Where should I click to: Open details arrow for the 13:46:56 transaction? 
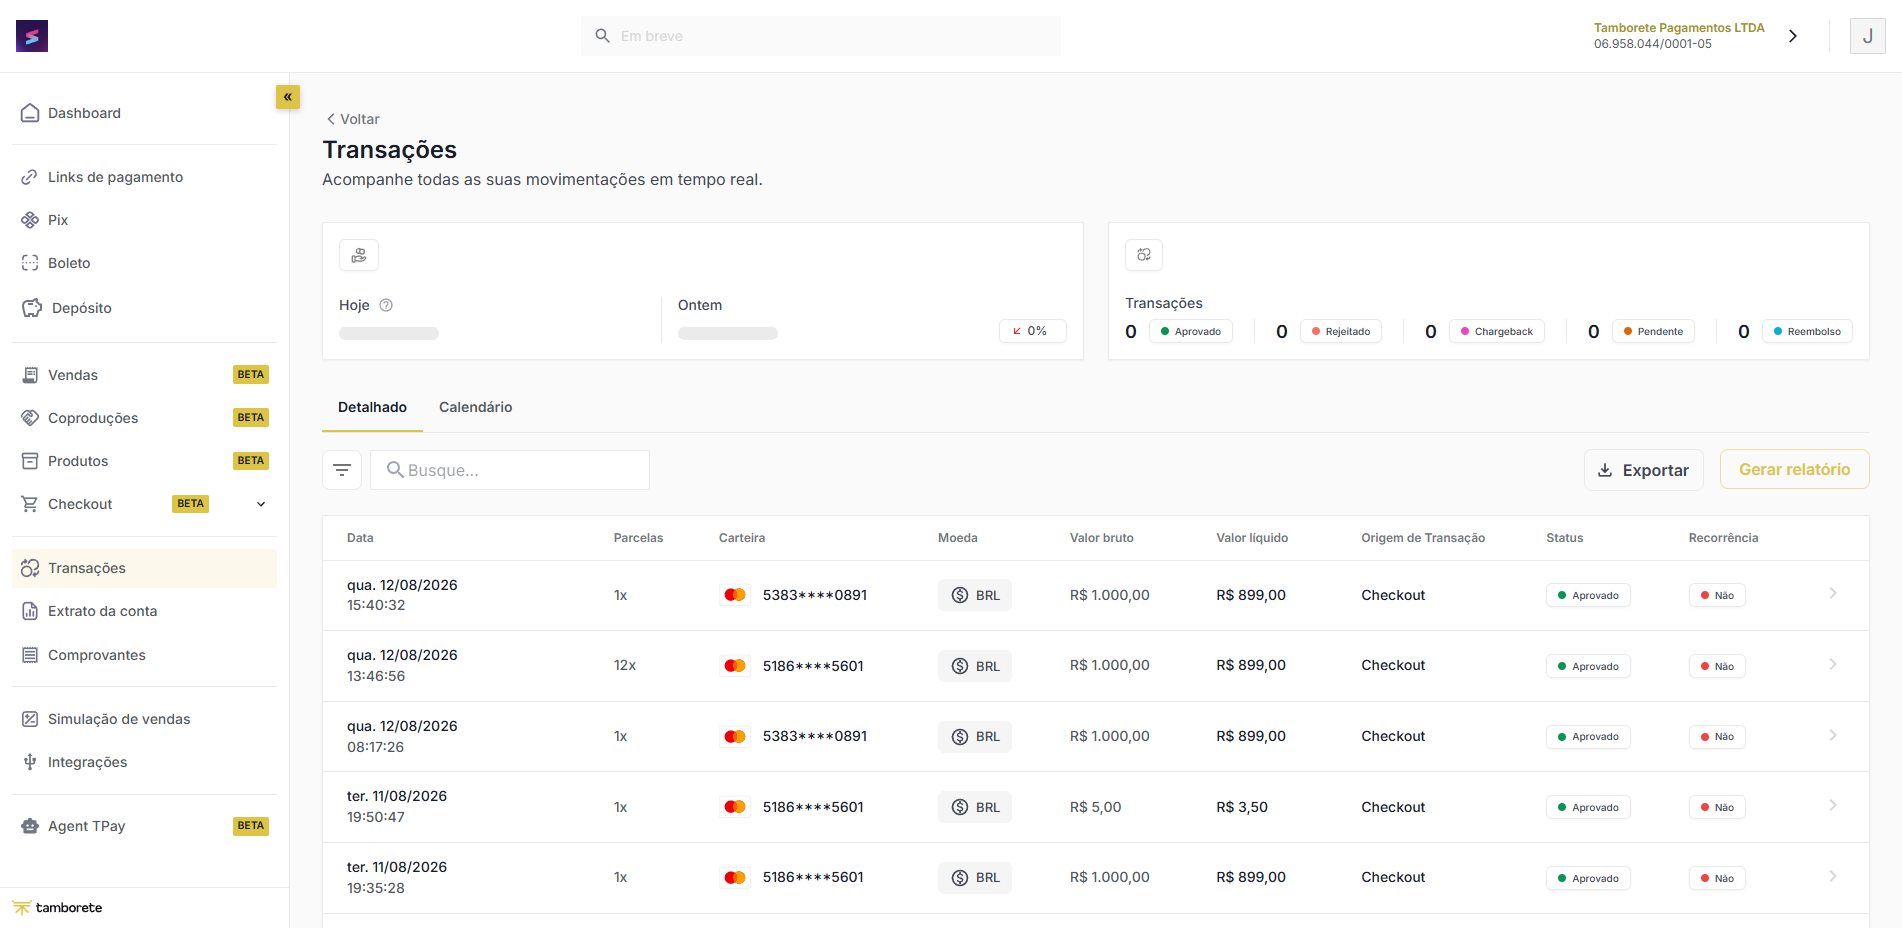coord(1833,665)
